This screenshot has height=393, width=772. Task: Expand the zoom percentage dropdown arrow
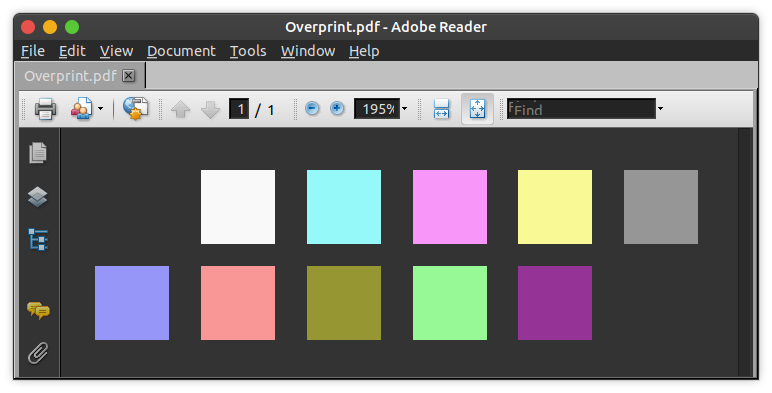[x=405, y=109]
